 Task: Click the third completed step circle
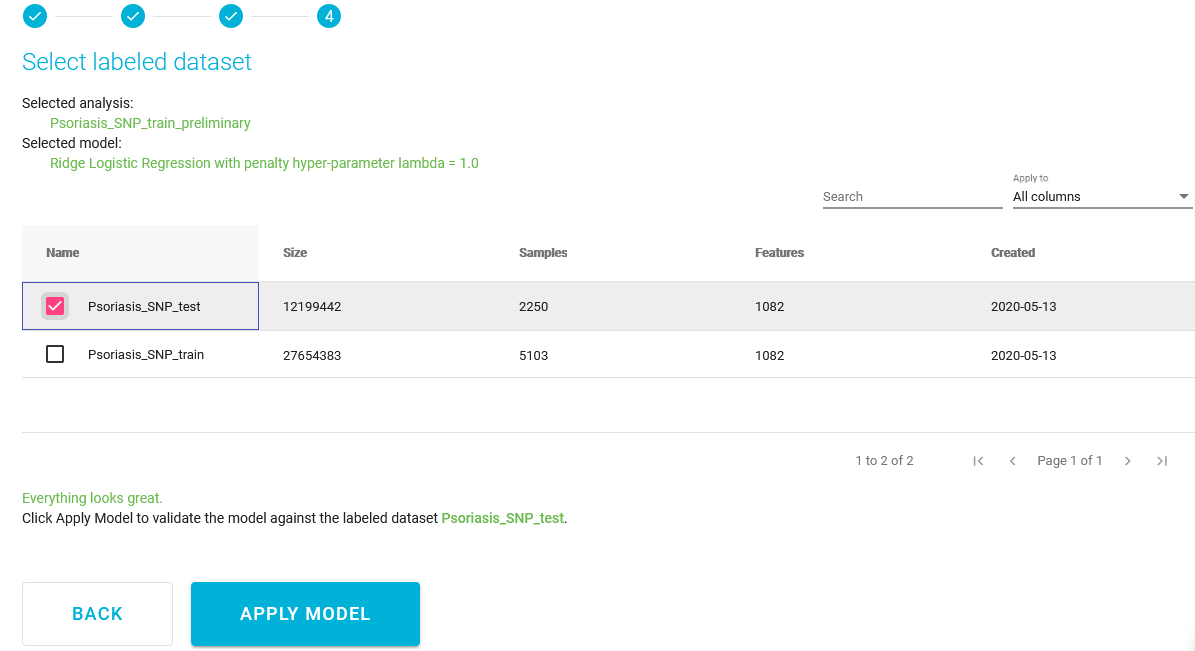point(231,16)
